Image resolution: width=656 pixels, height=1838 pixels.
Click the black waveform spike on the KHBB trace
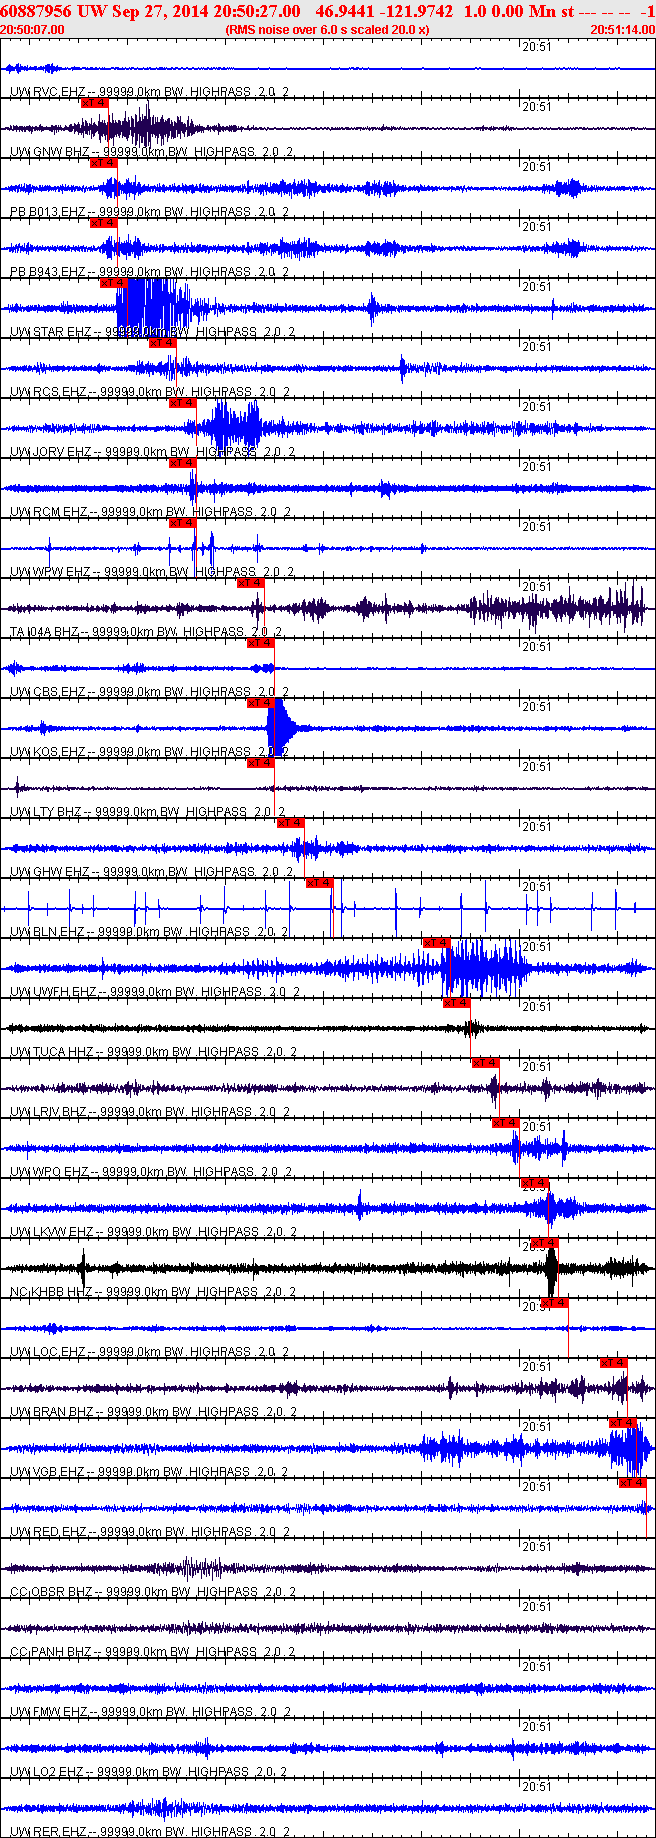(551, 1270)
